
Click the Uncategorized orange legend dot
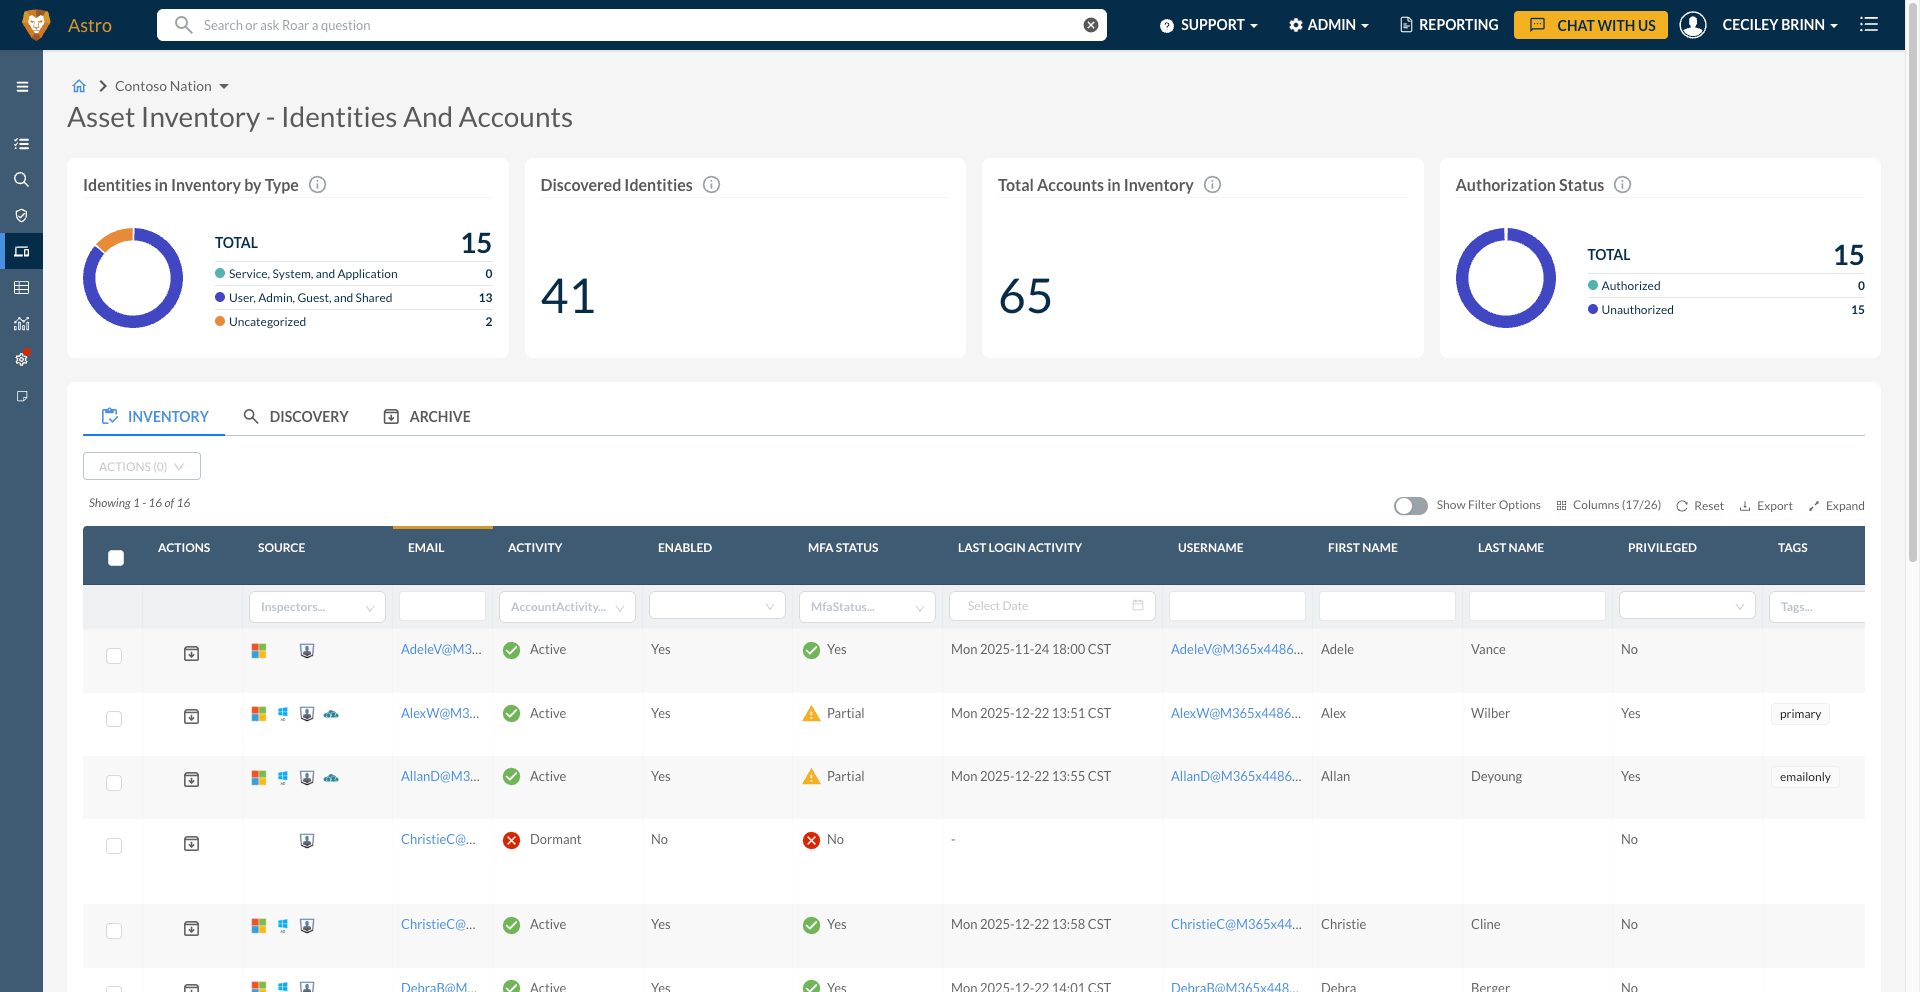click(220, 321)
